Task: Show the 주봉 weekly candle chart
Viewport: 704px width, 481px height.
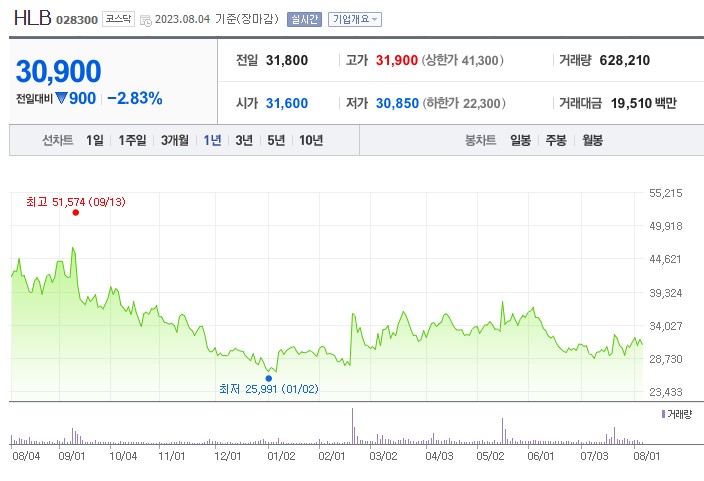Action: [556, 140]
